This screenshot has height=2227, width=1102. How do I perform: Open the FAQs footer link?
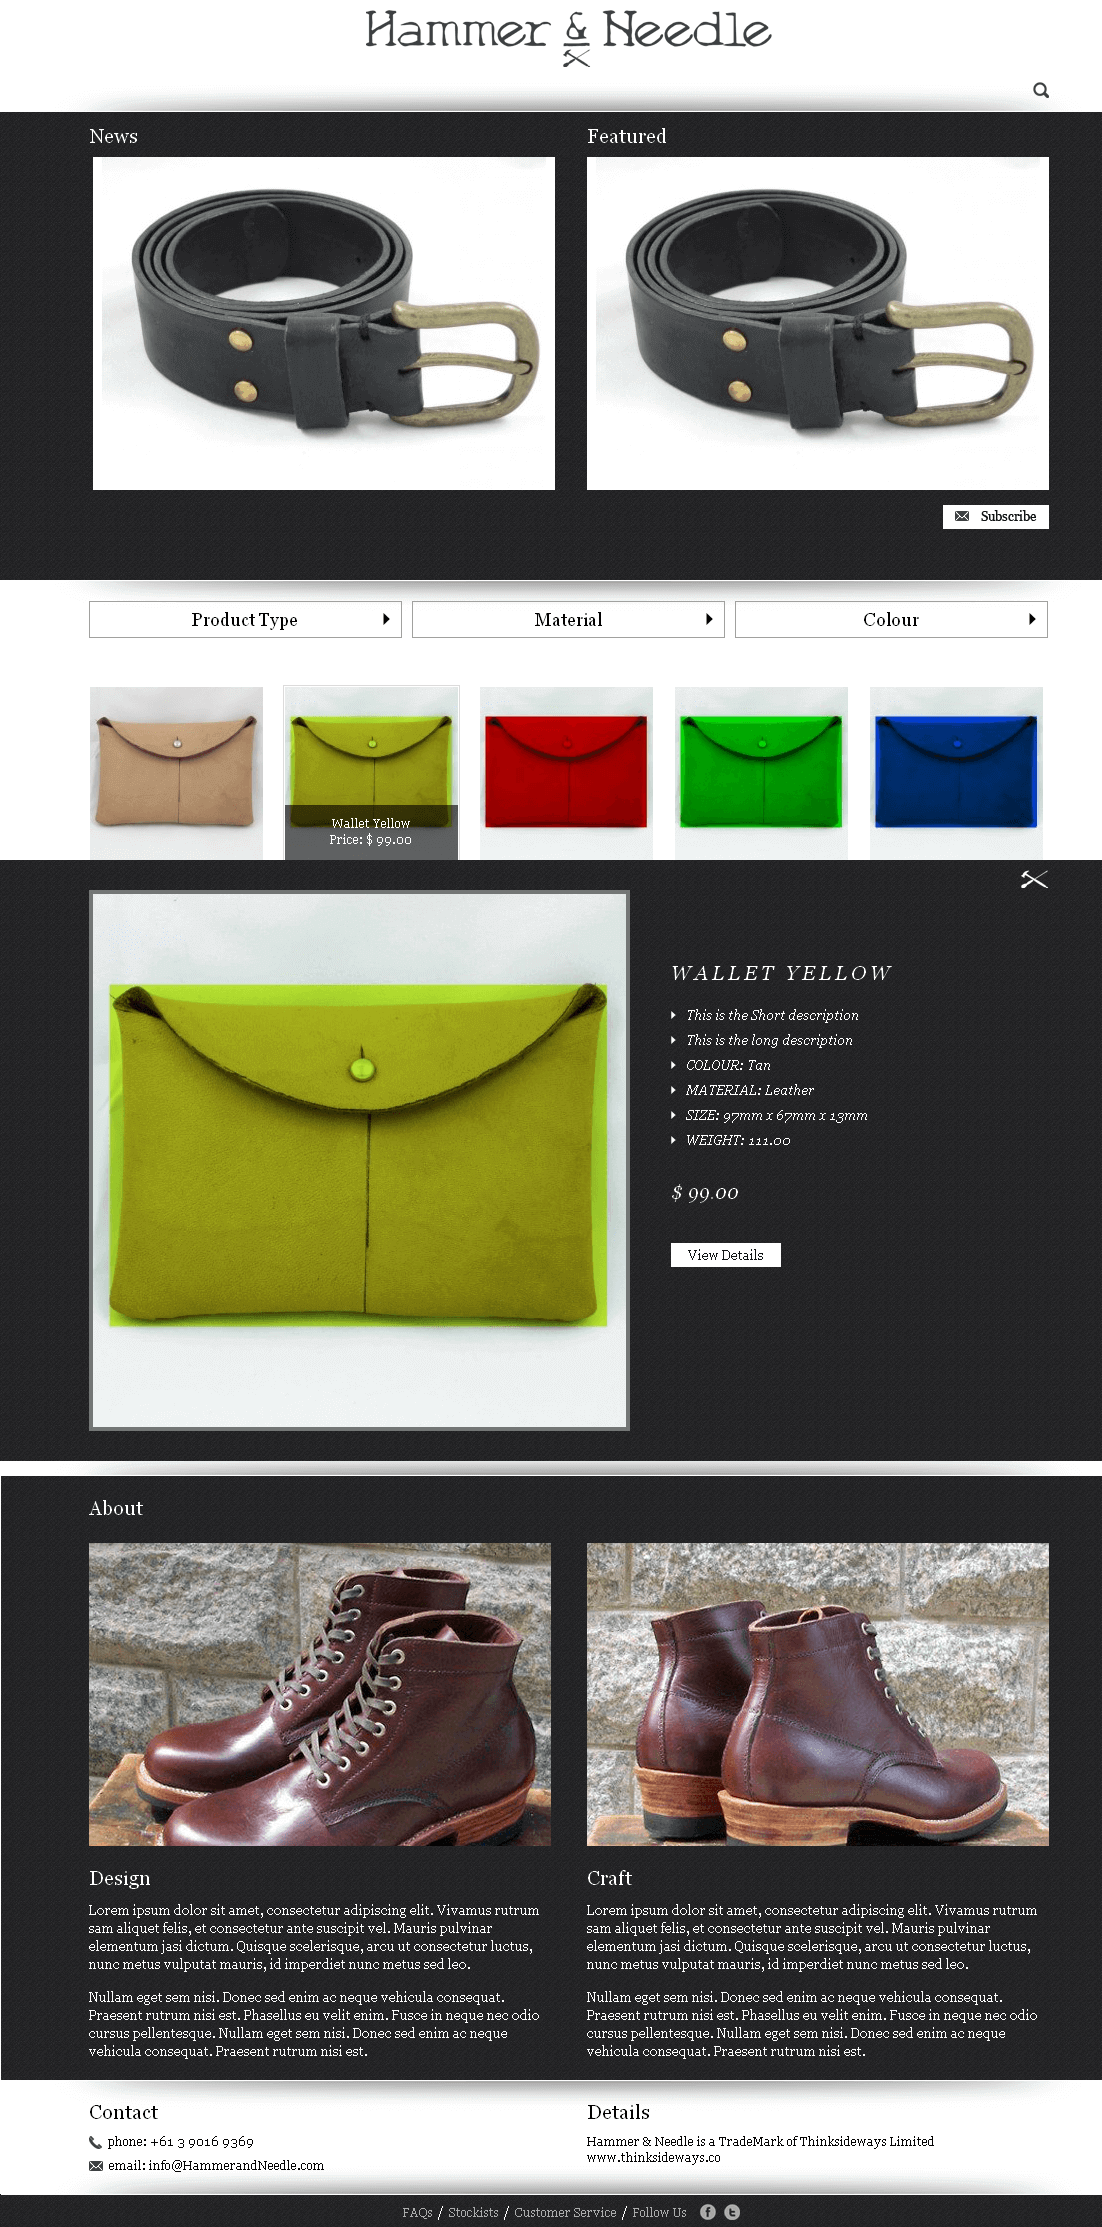pyautogui.click(x=417, y=2212)
